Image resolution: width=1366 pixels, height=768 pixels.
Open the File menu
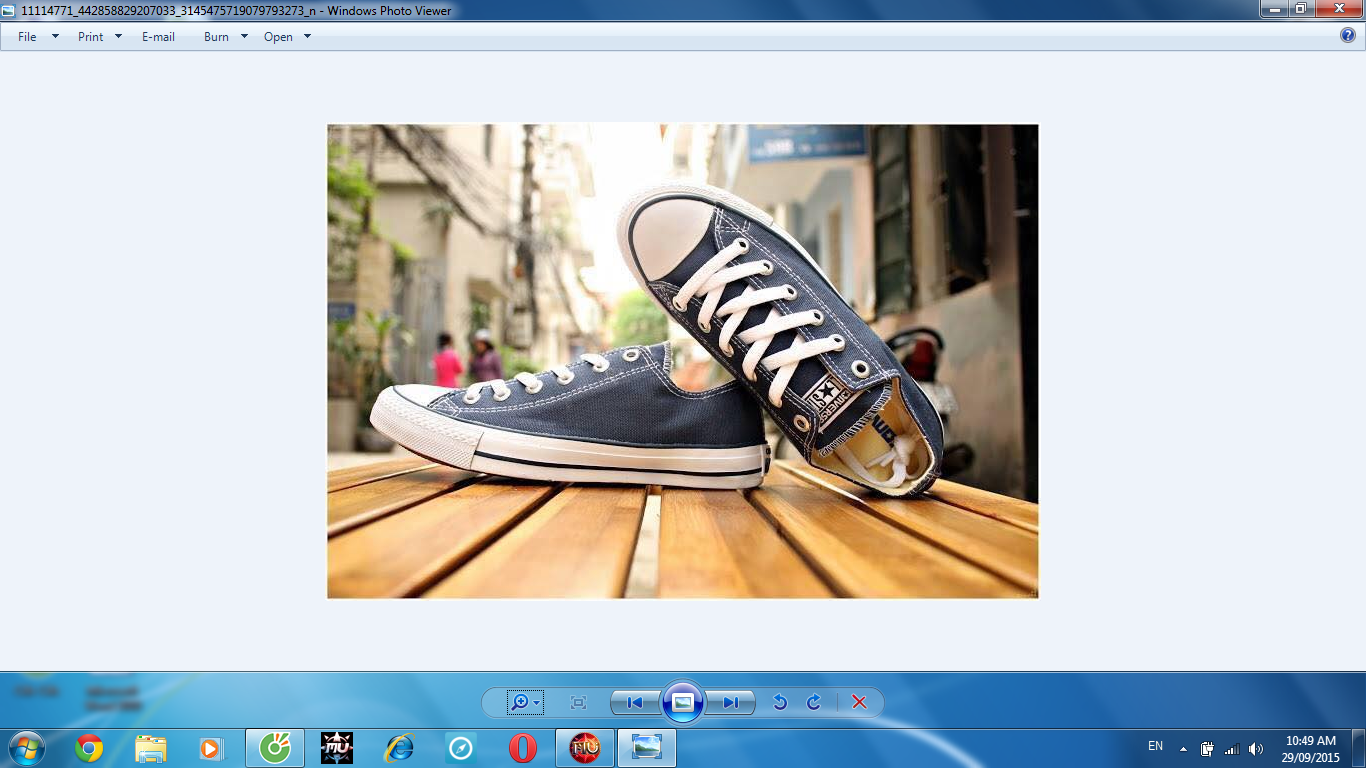(x=27, y=36)
